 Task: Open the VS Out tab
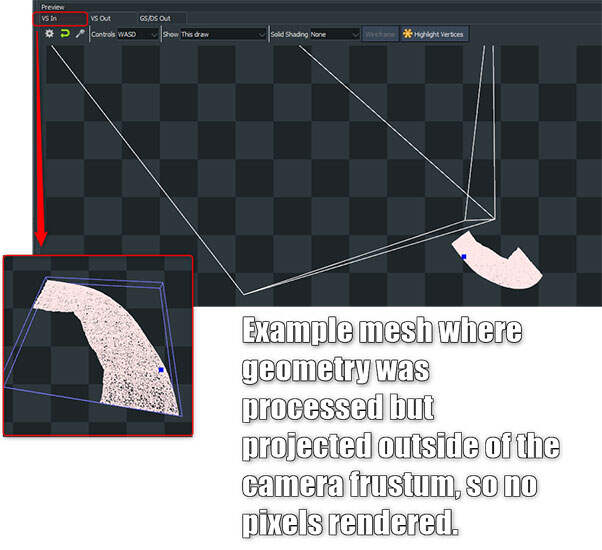click(101, 18)
